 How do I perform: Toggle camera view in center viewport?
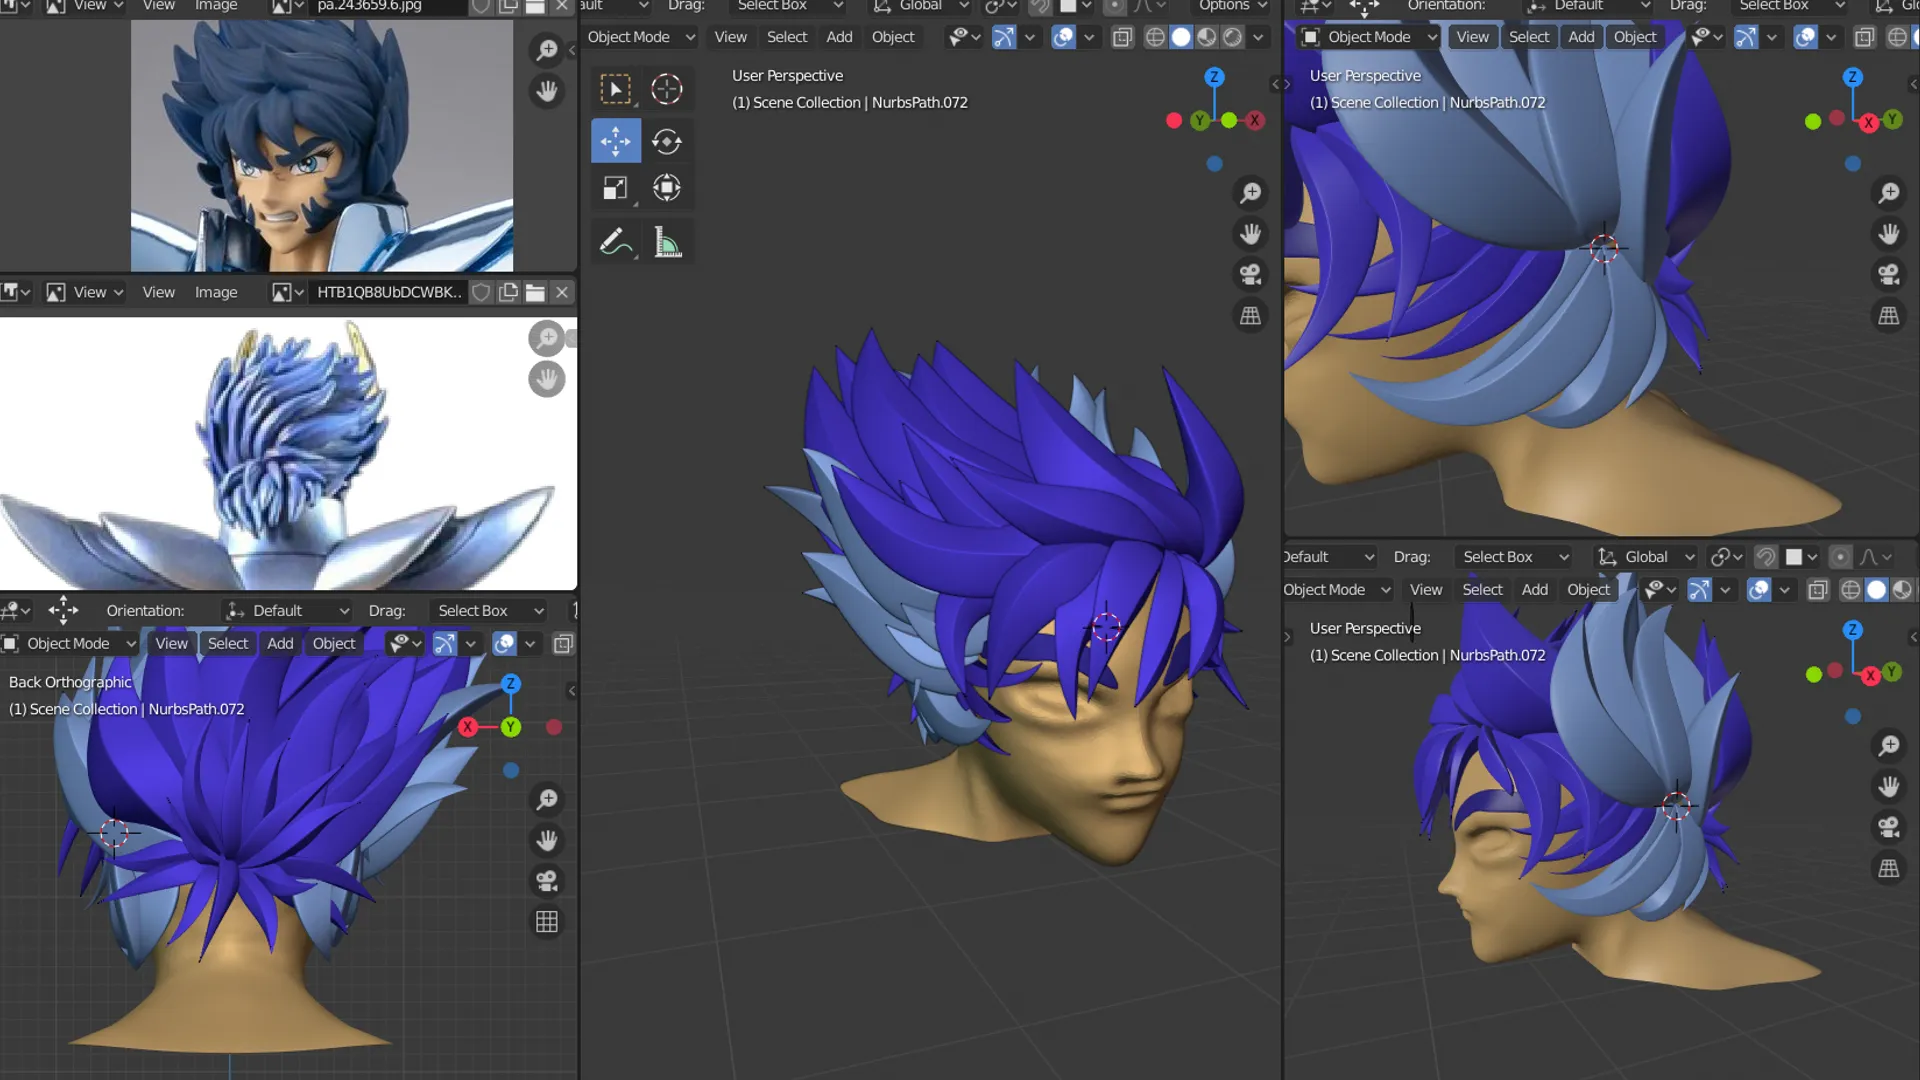click(1250, 275)
